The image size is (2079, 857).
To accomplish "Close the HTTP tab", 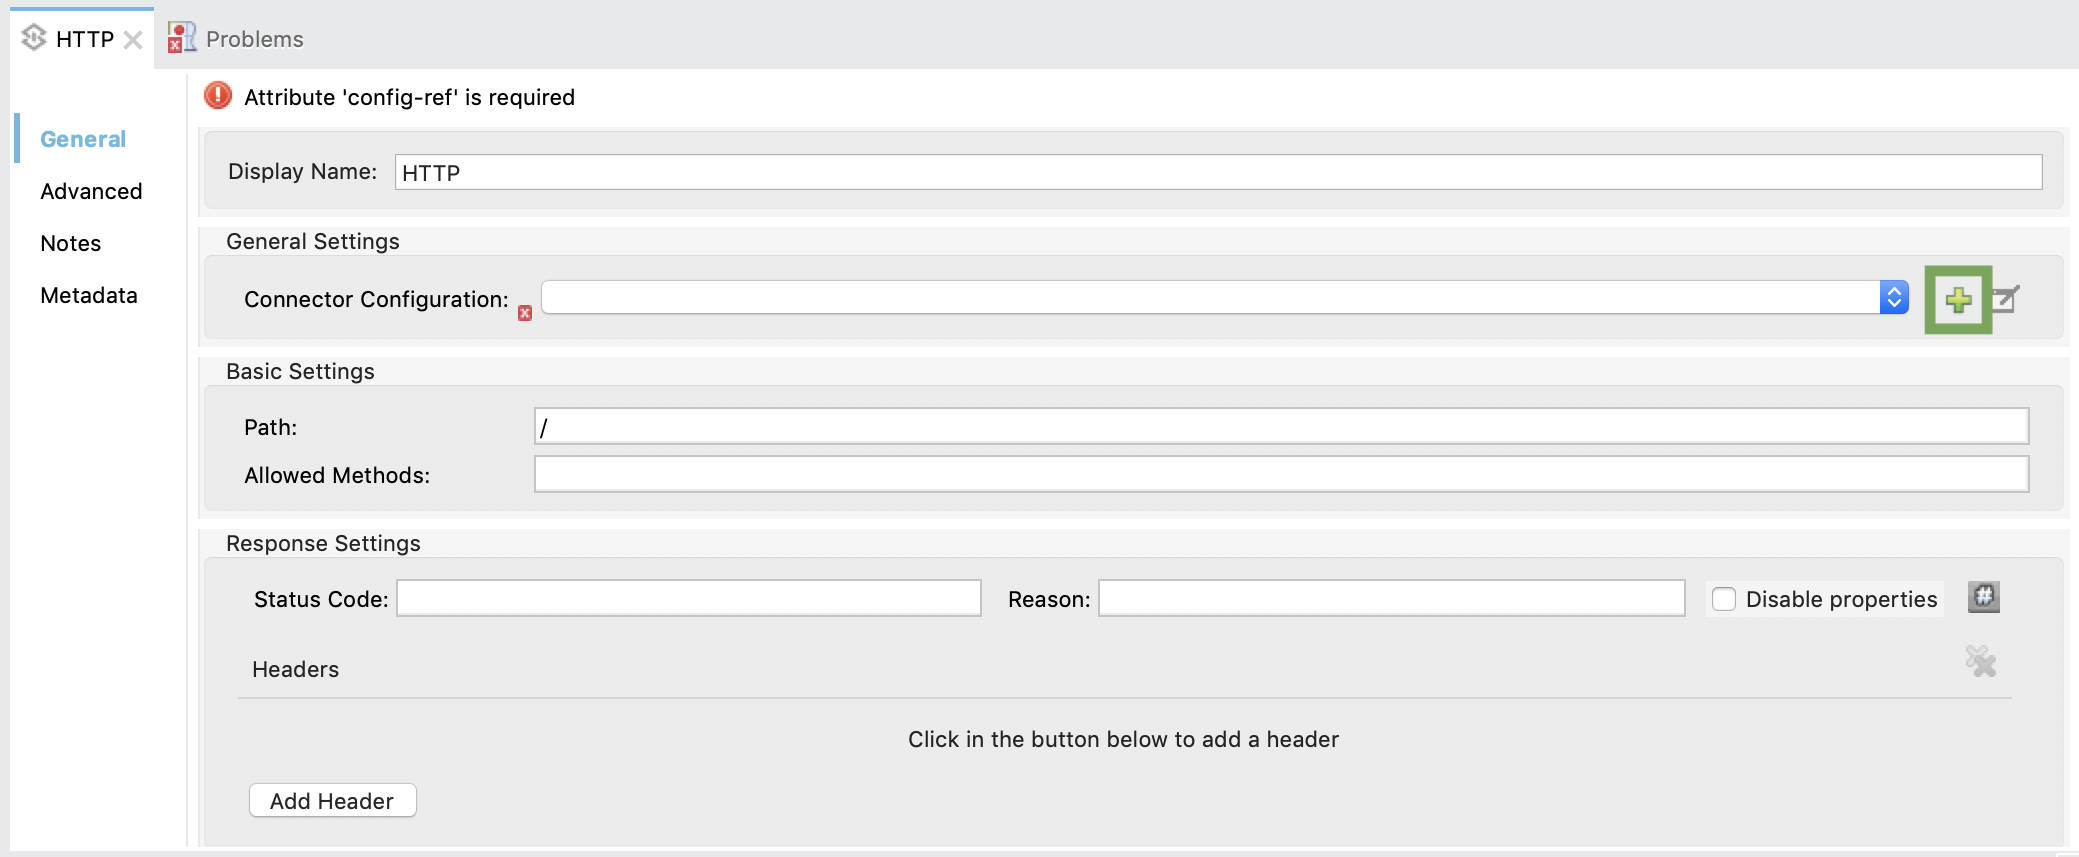I will [133, 40].
